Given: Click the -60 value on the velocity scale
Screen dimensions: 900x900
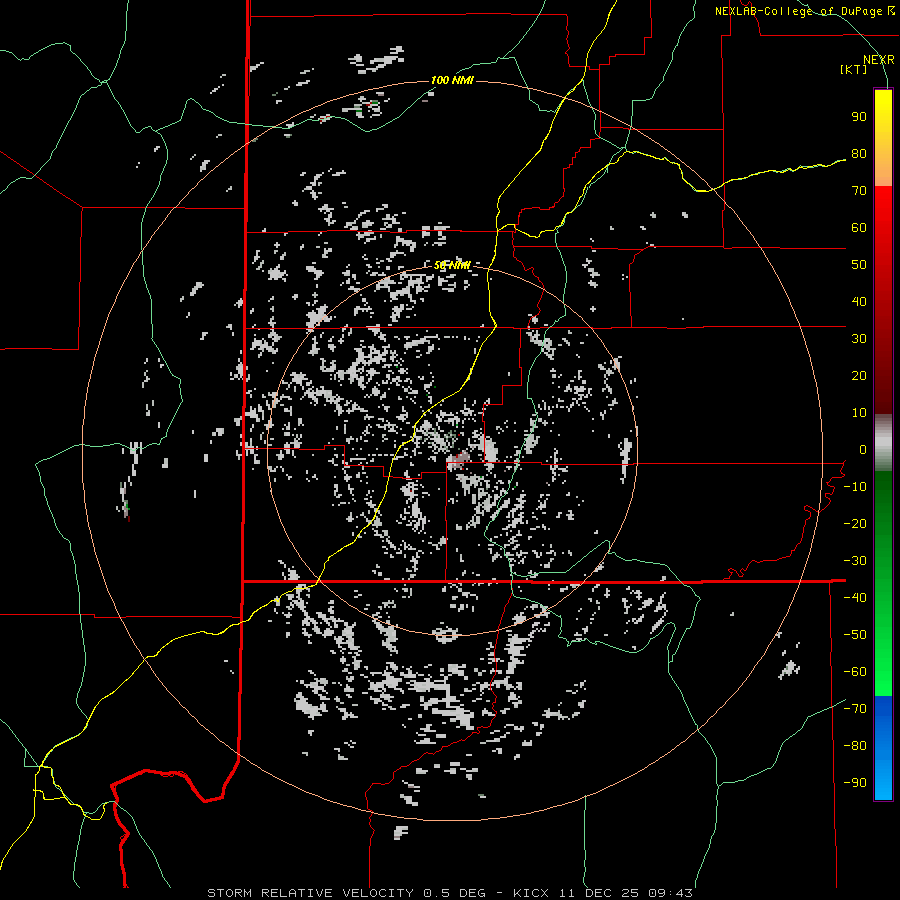Looking at the screenshot, I should point(855,672).
